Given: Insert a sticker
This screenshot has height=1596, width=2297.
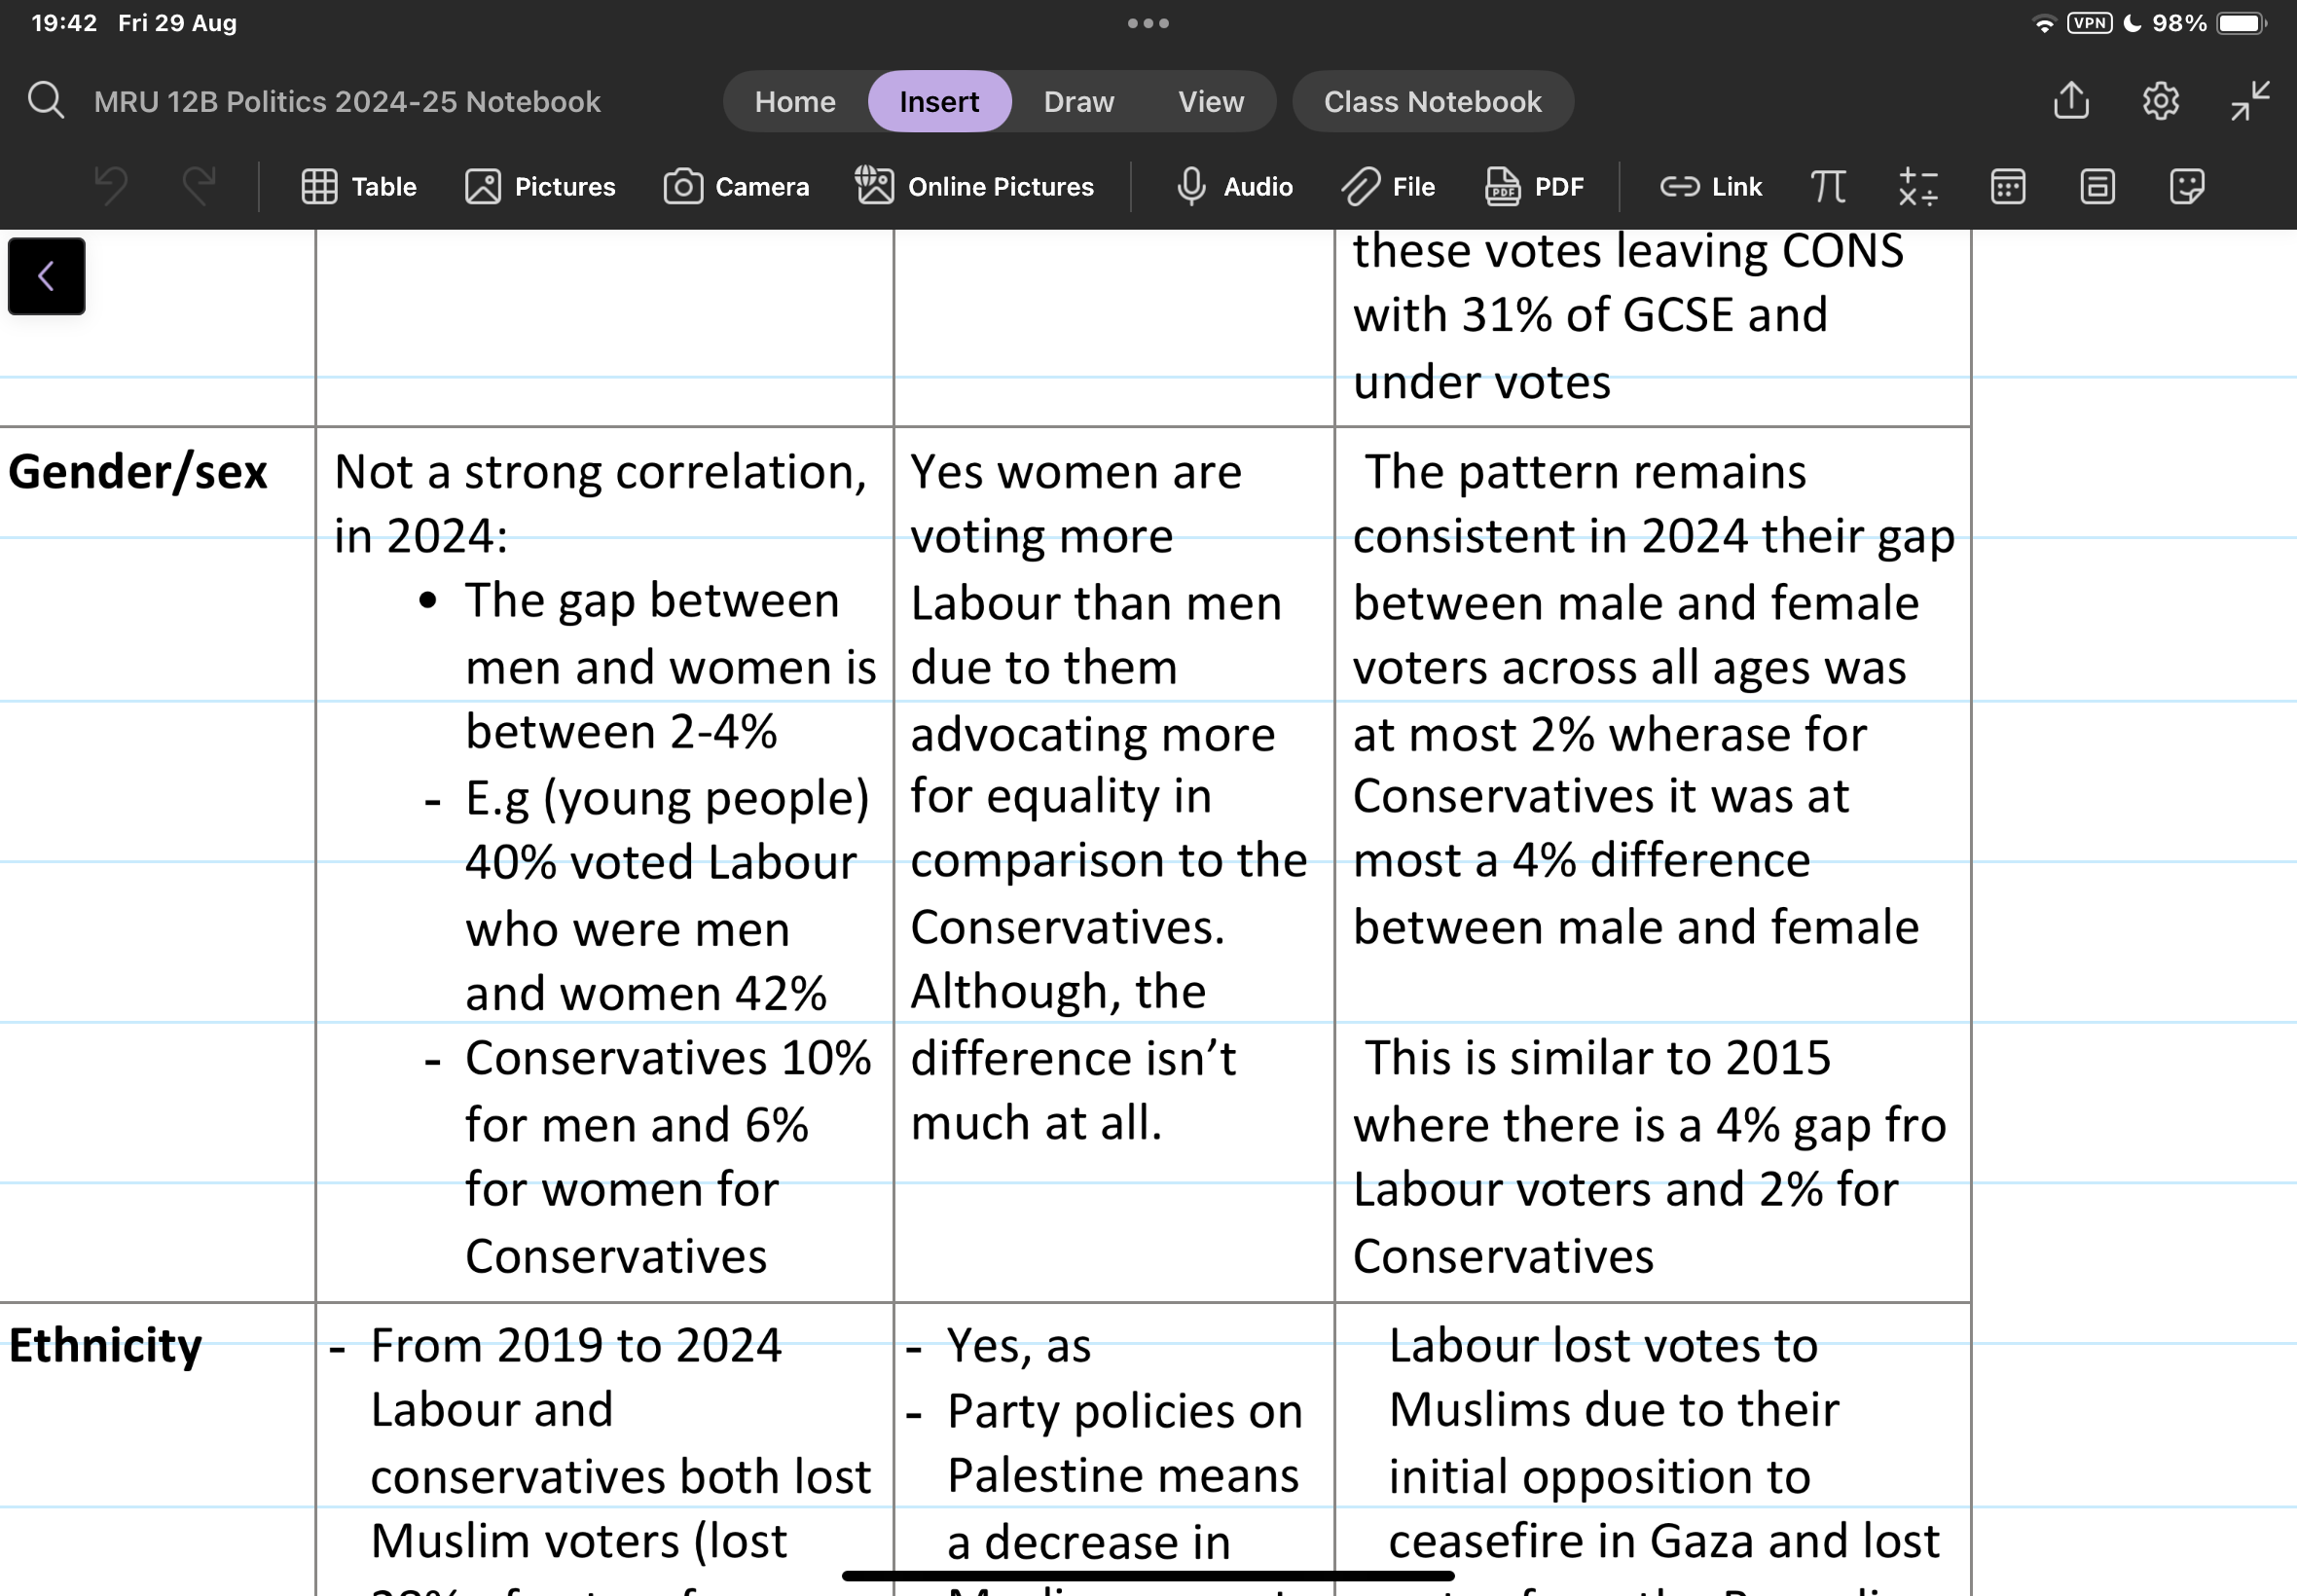Looking at the screenshot, I should coord(2187,187).
